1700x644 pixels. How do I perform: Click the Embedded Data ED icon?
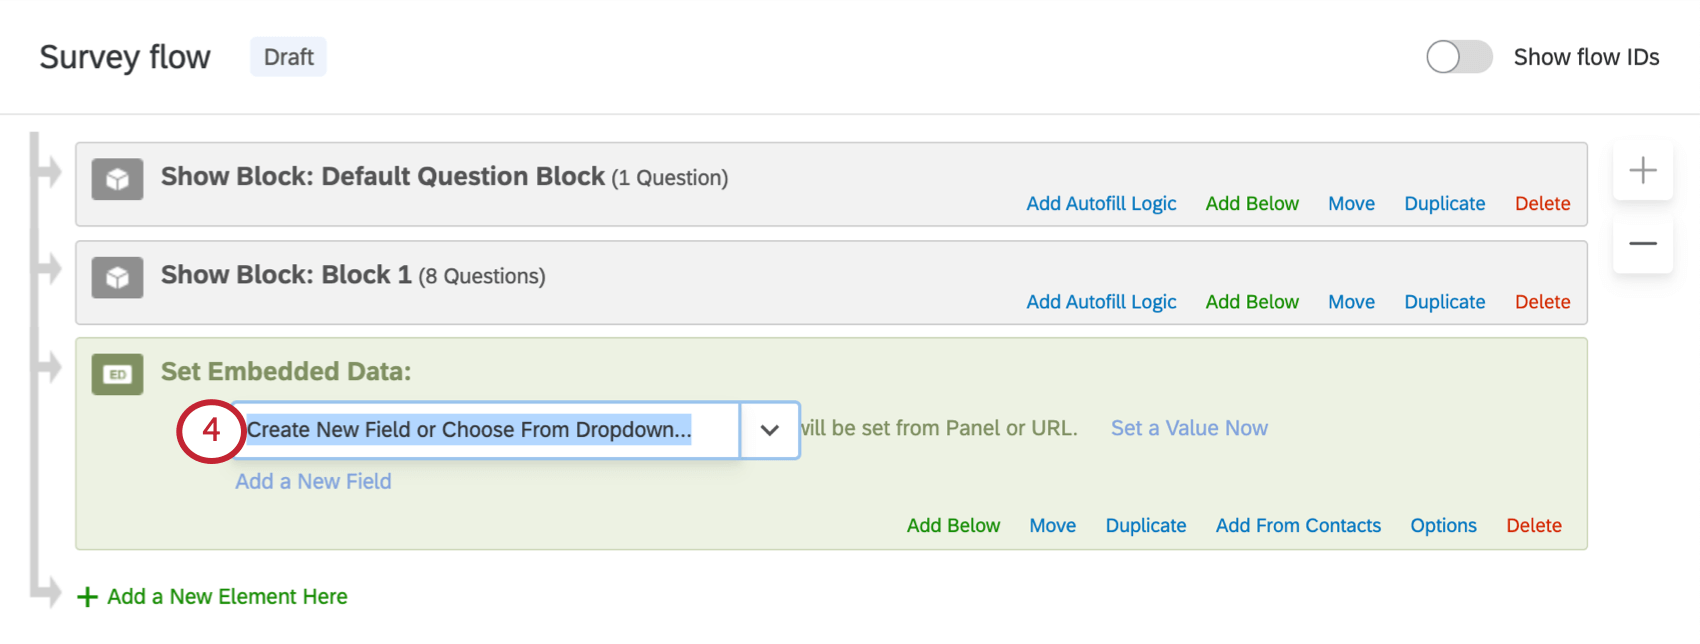pos(117,375)
